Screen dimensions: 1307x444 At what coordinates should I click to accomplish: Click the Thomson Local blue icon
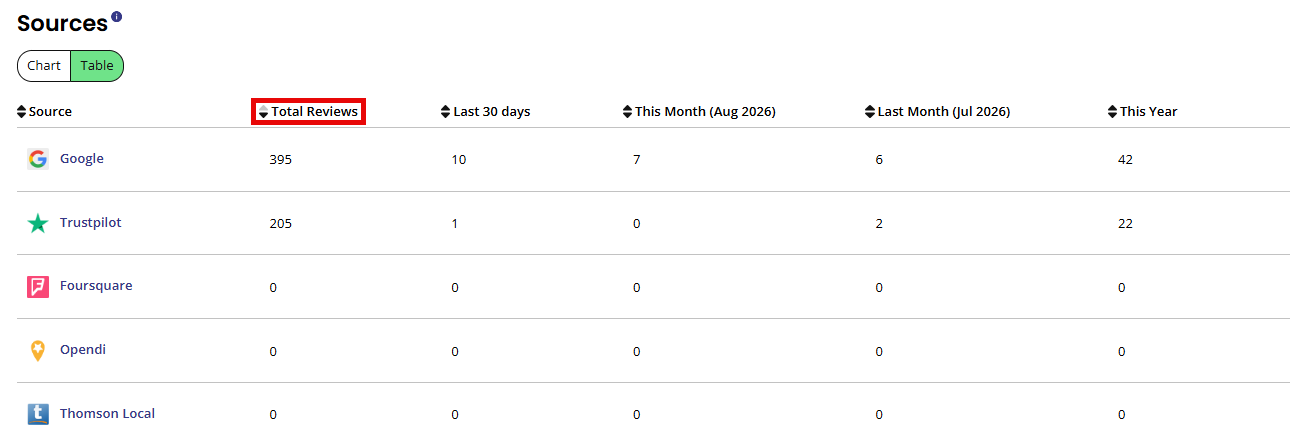point(38,414)
